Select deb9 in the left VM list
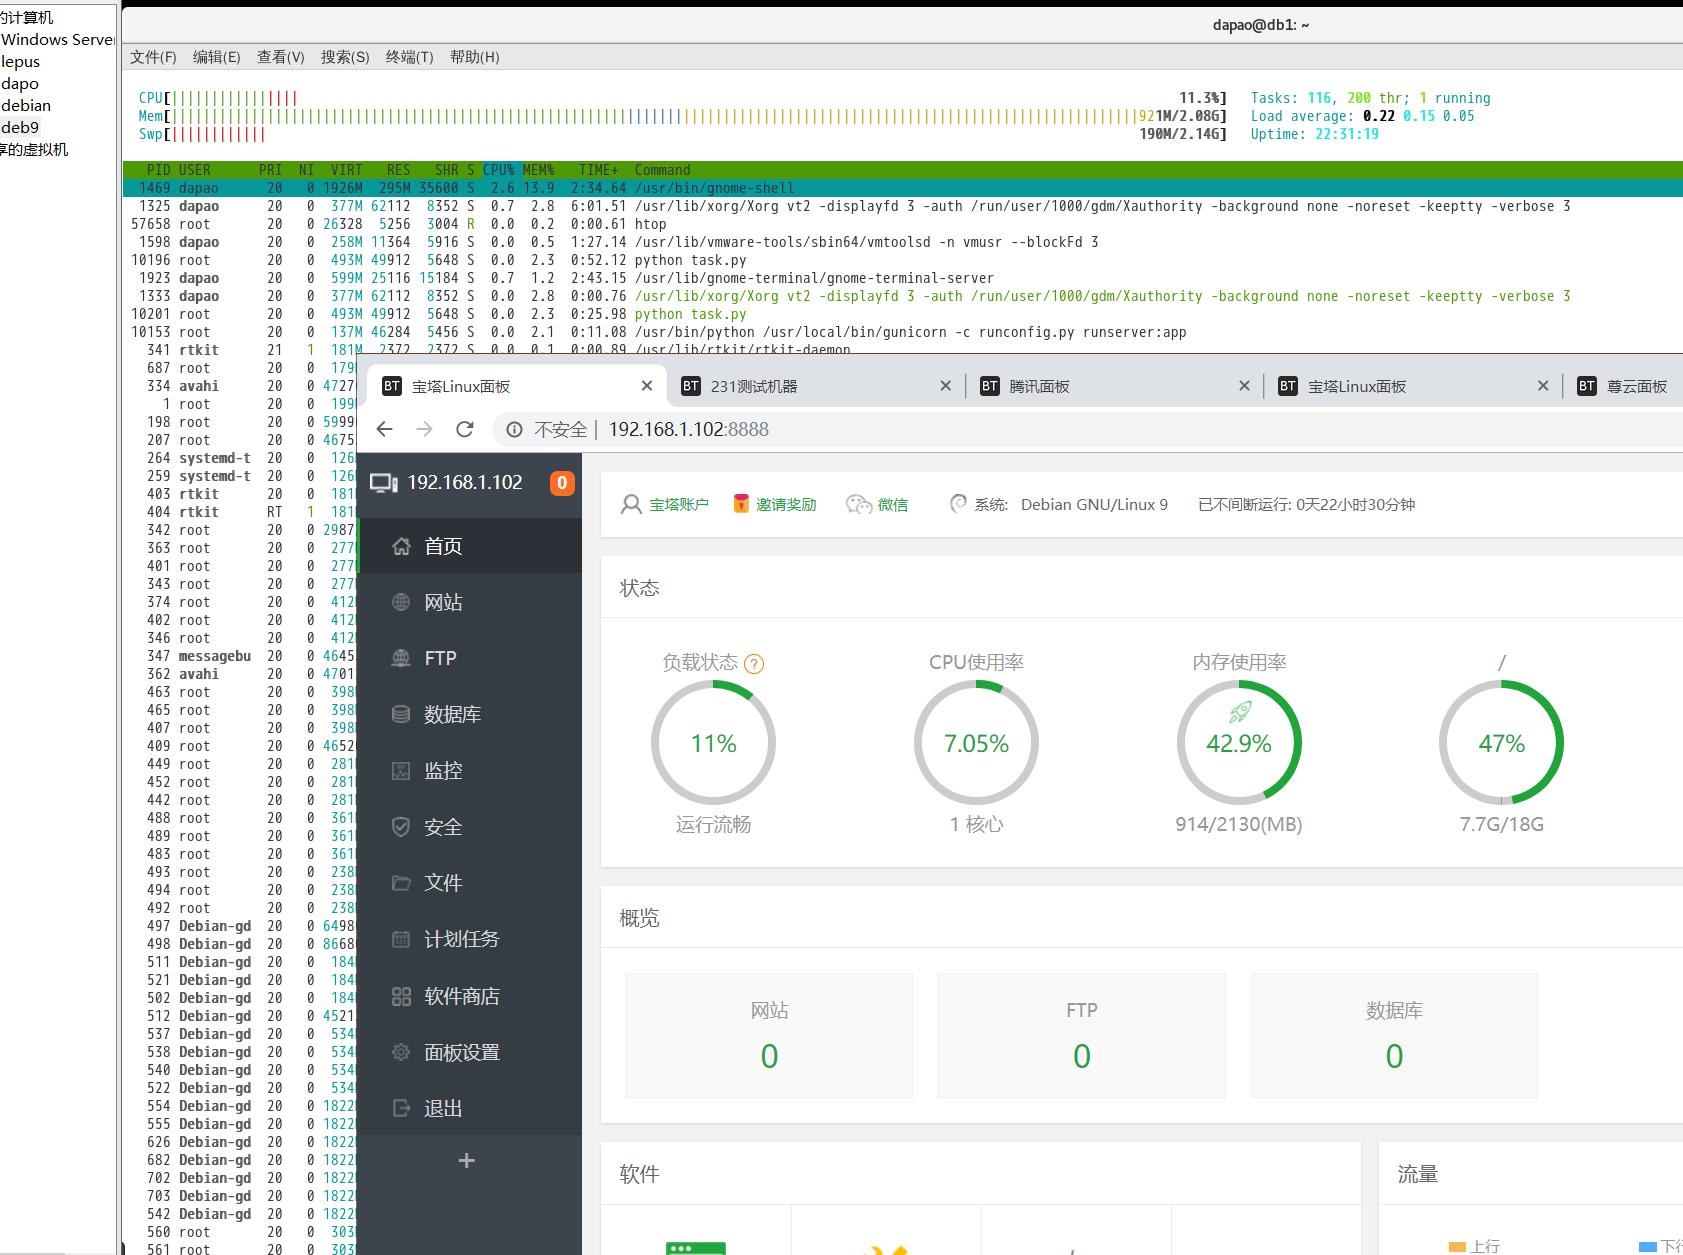Viewport: 1683px width, 1255px height. (x=20, y=127)
